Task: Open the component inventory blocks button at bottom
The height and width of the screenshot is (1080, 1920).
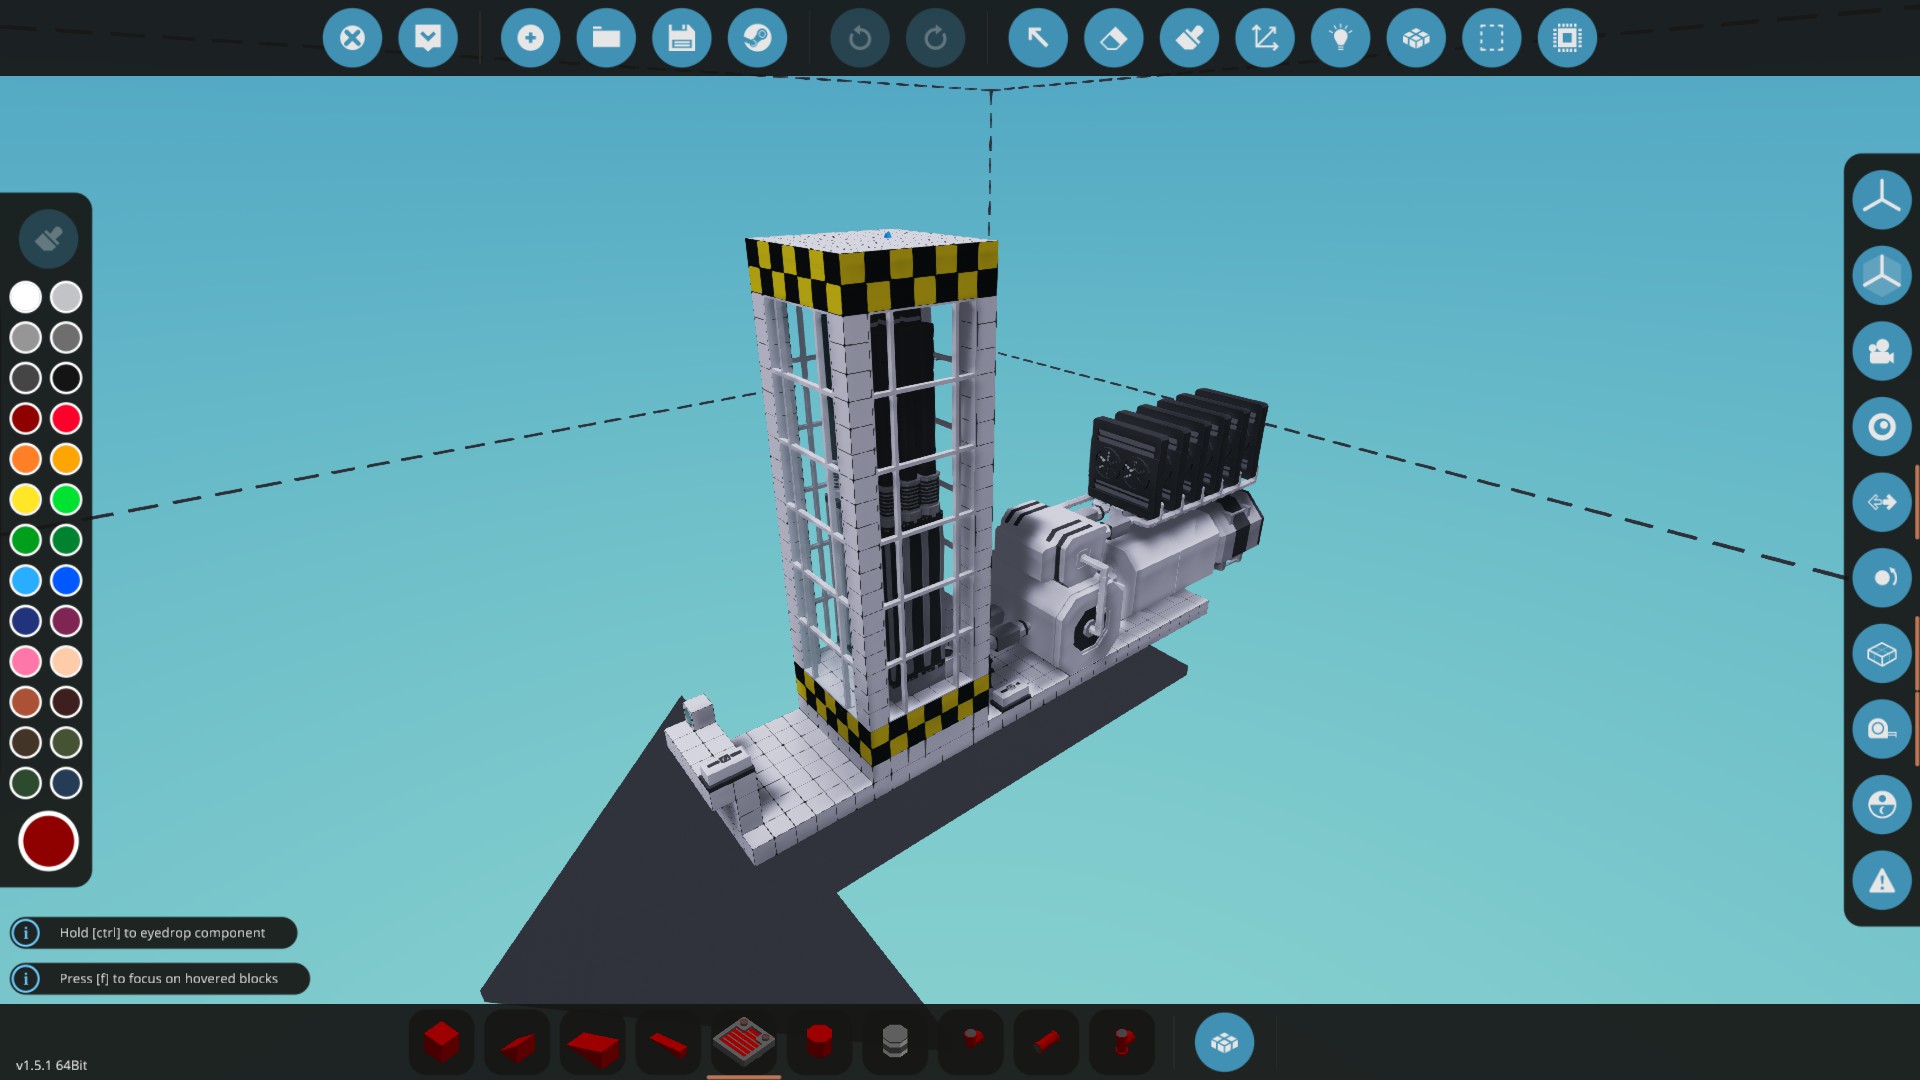Action: [1224, 1042]
